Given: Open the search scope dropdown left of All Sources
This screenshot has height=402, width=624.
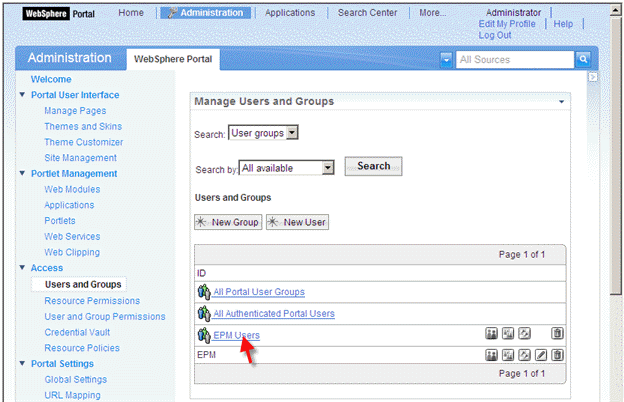Looking at the screenshot, I should [x=446, y=60].
